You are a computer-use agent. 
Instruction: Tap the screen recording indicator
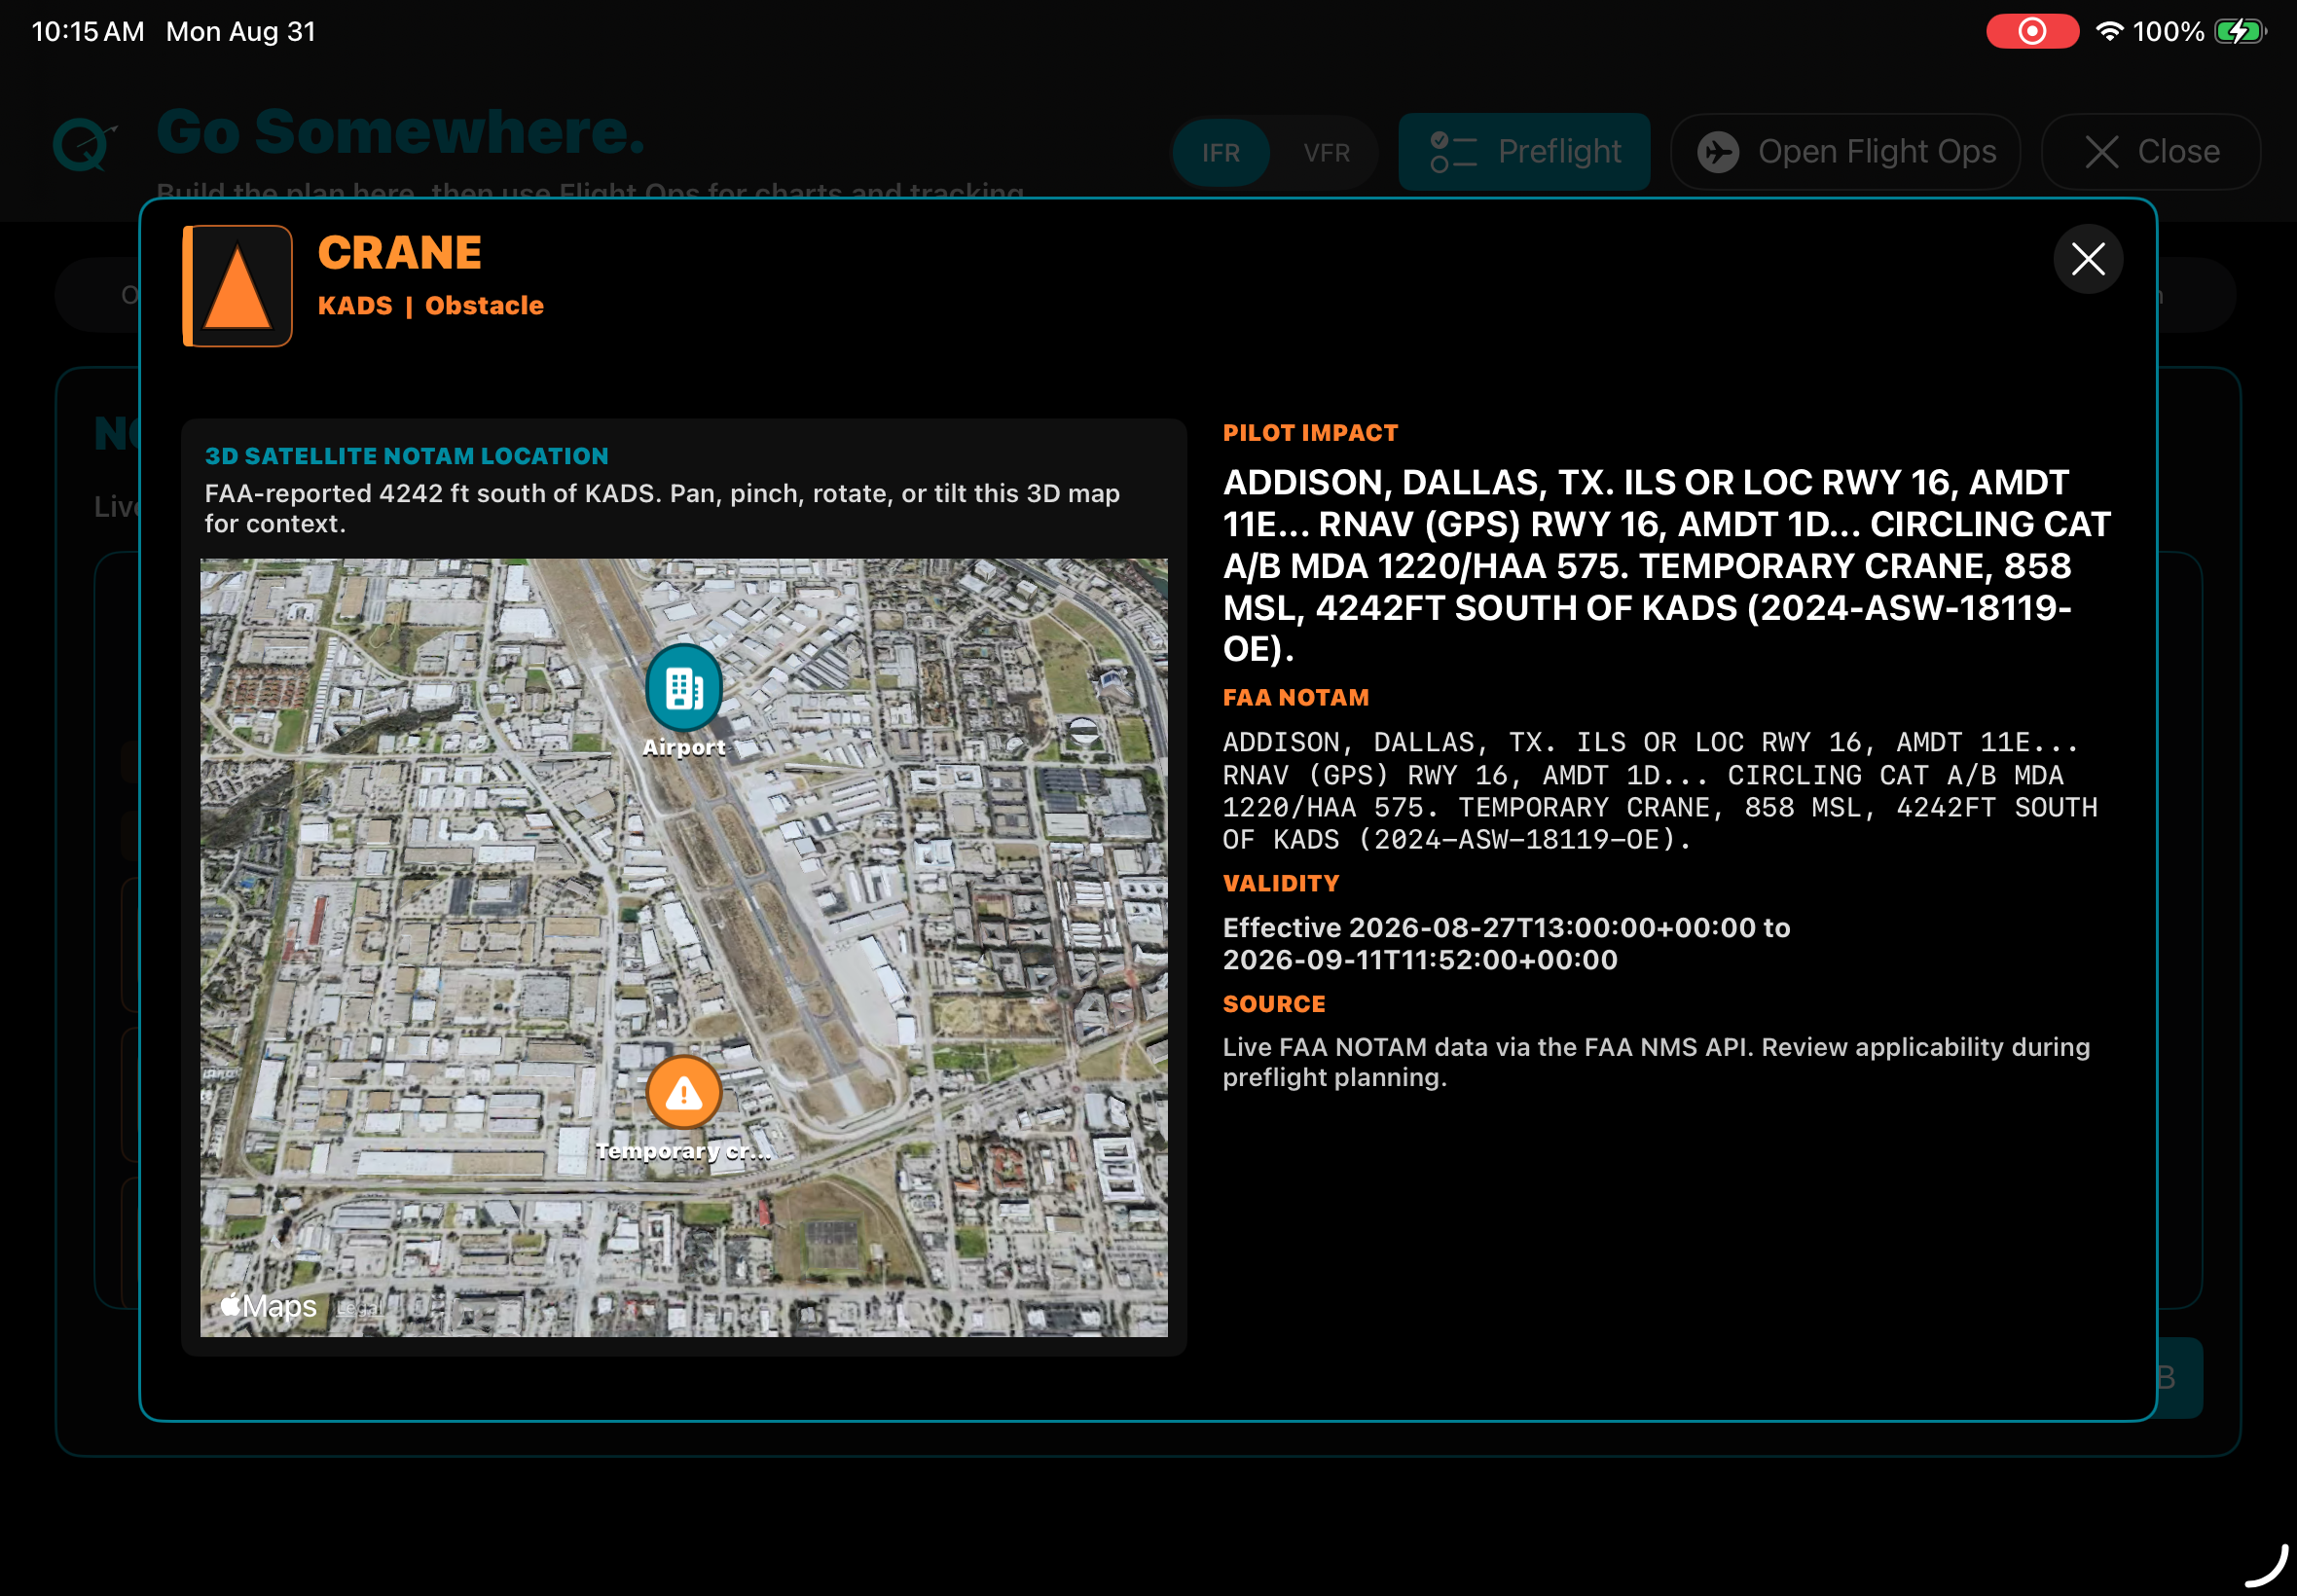click(2031, 32)
